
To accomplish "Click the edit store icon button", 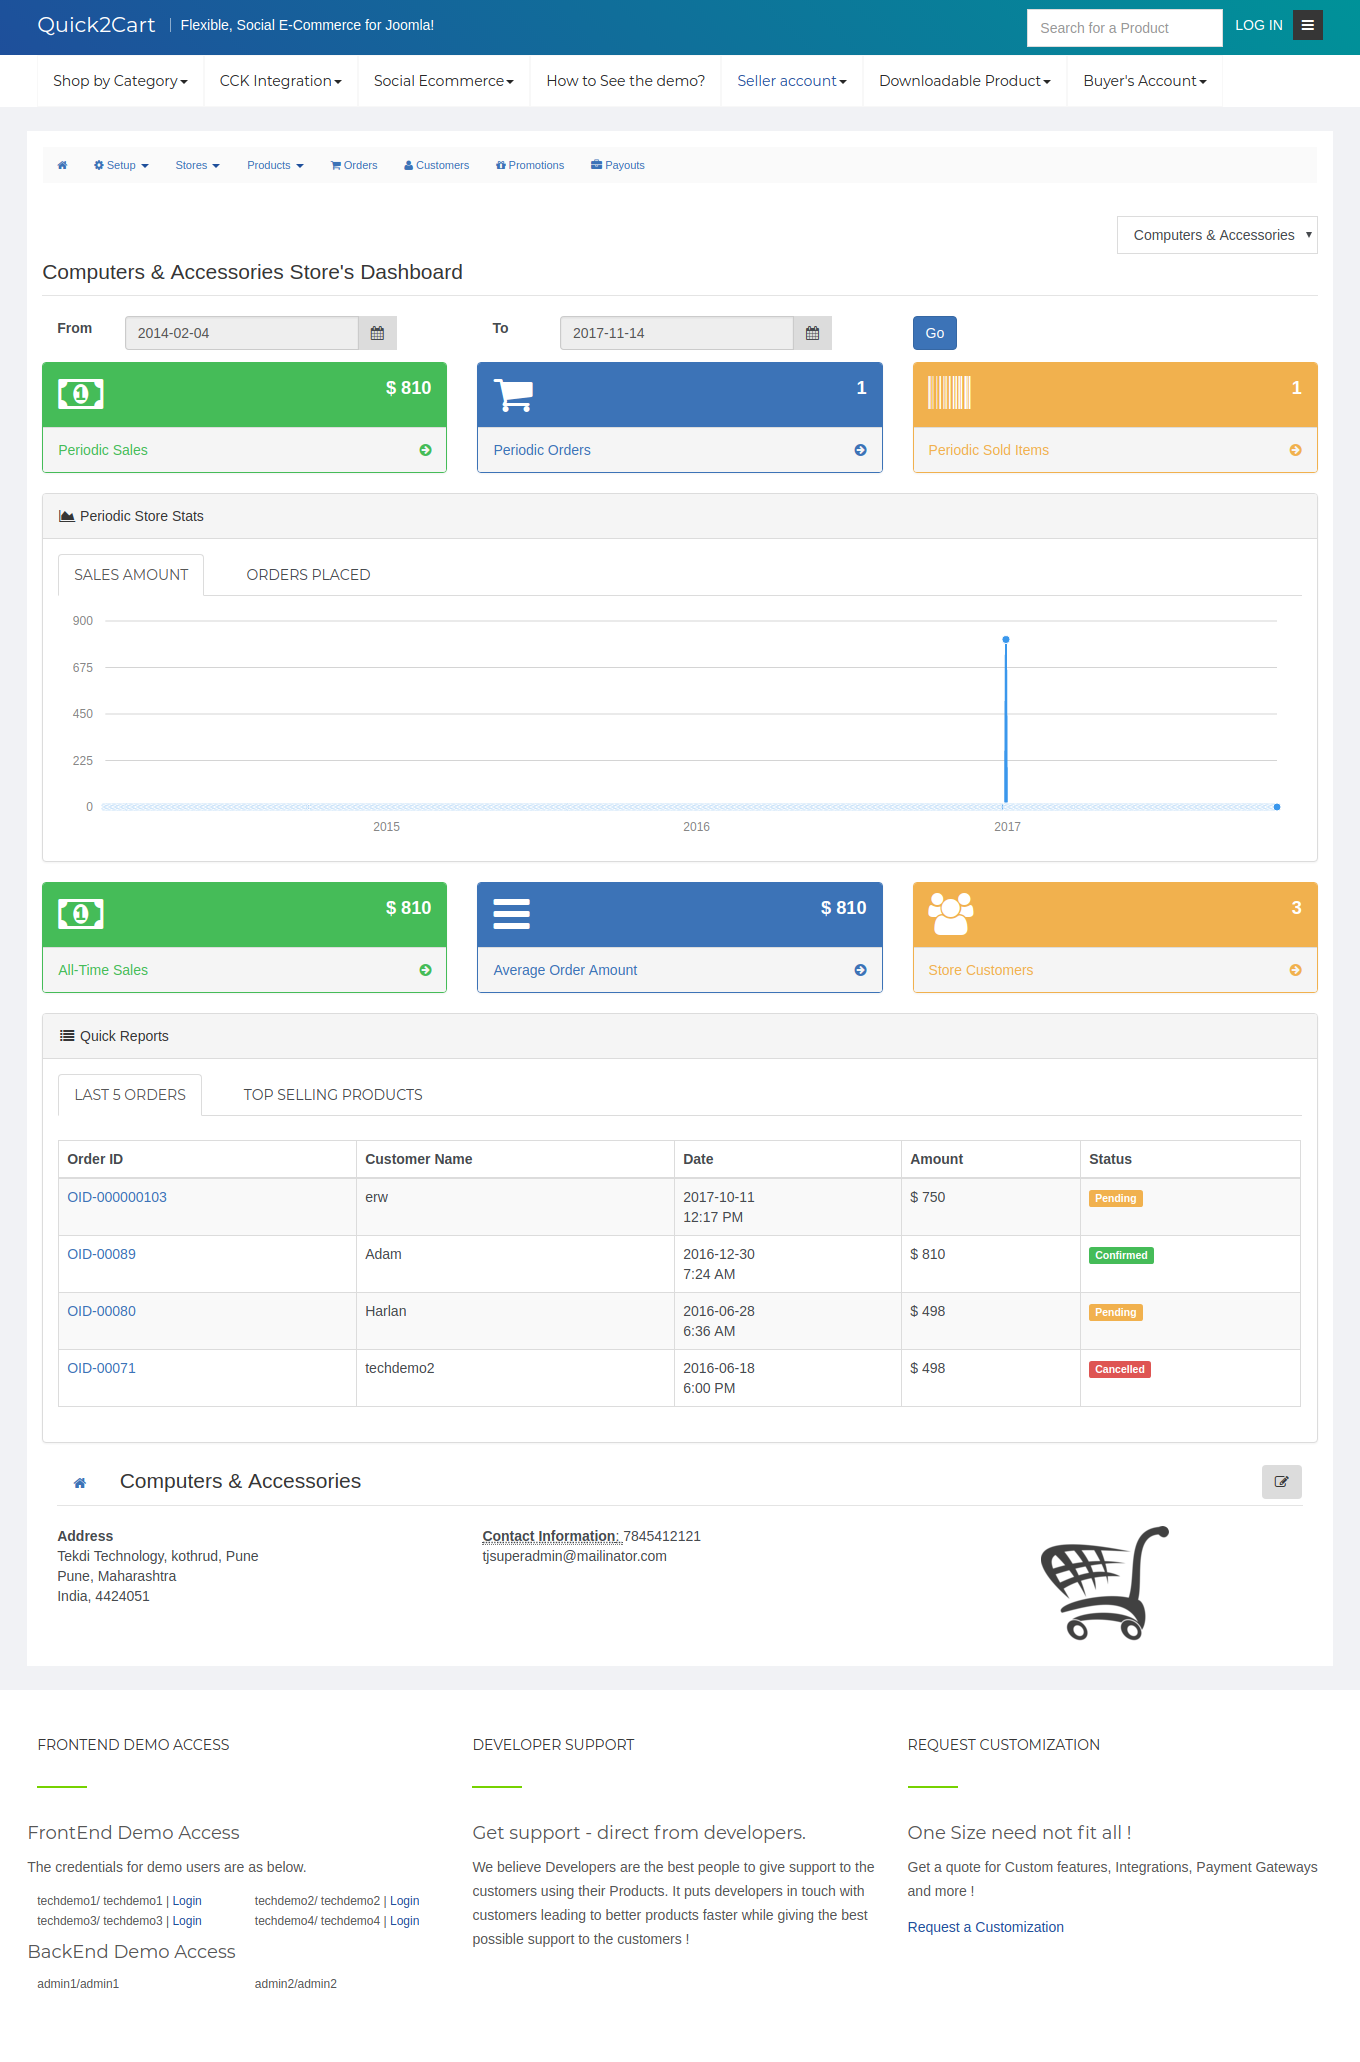I will click(1281, 1482).
